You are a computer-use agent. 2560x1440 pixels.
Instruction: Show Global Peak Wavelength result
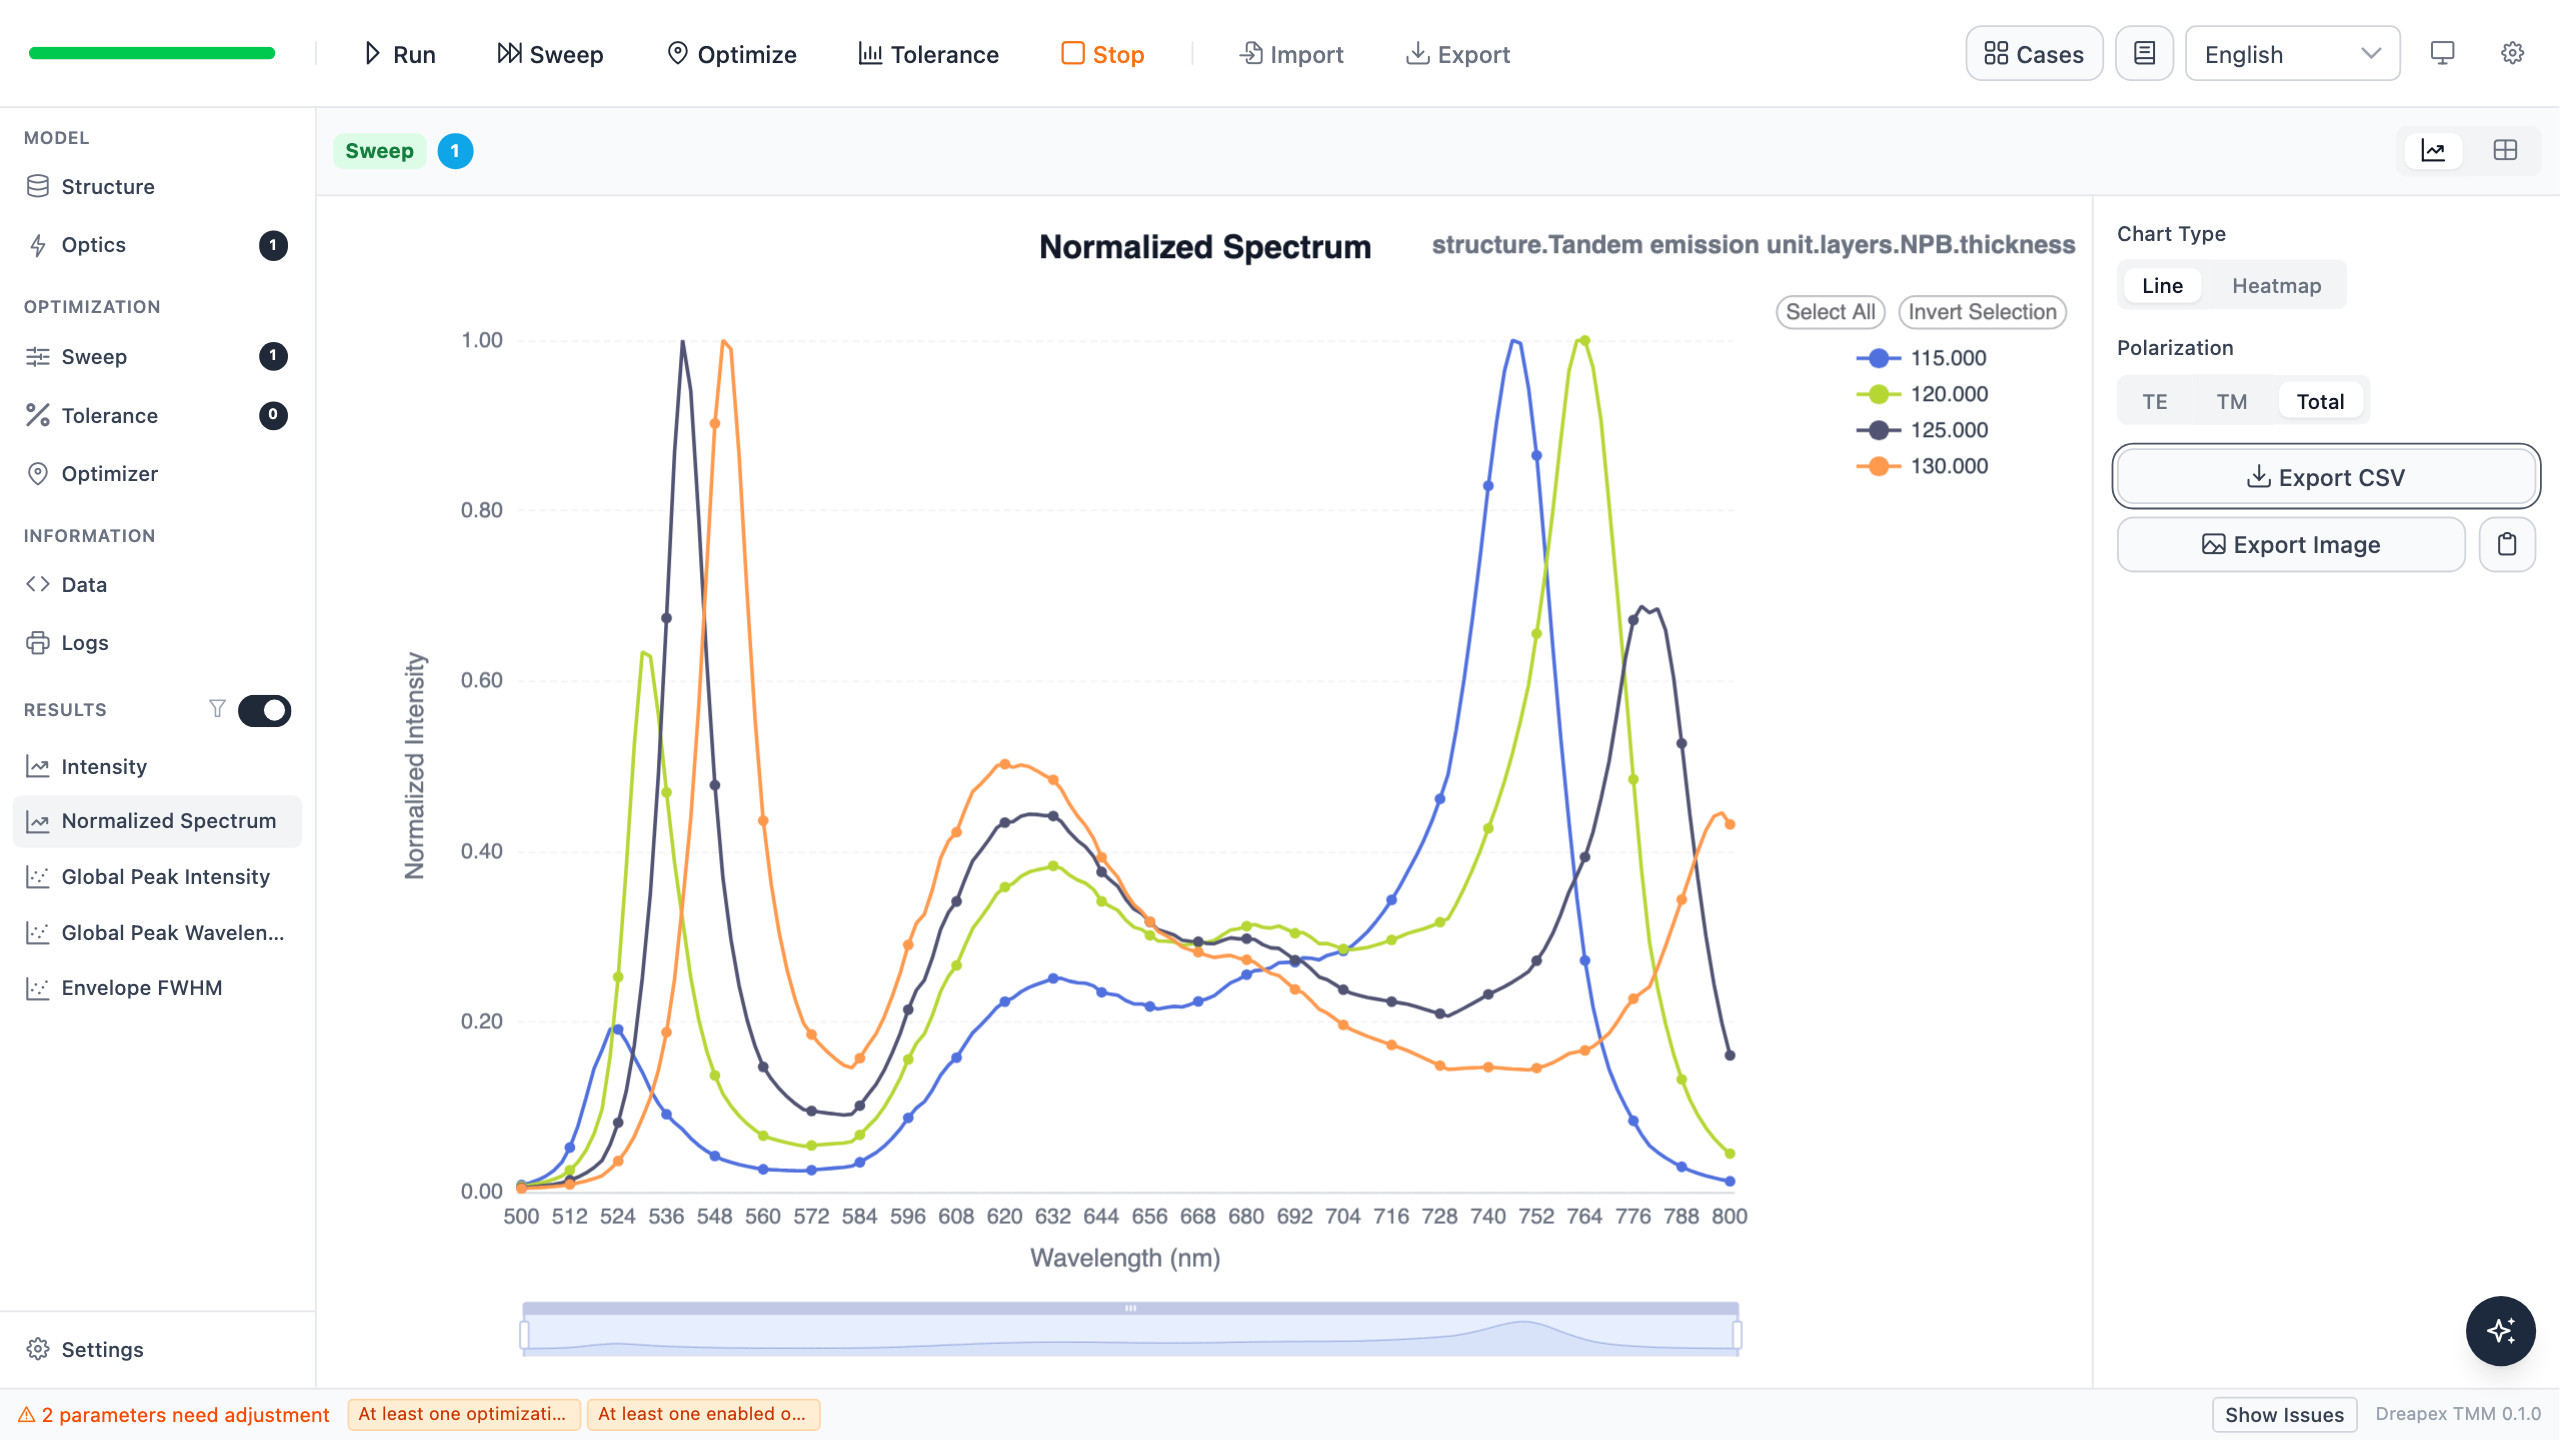point(157,933)
